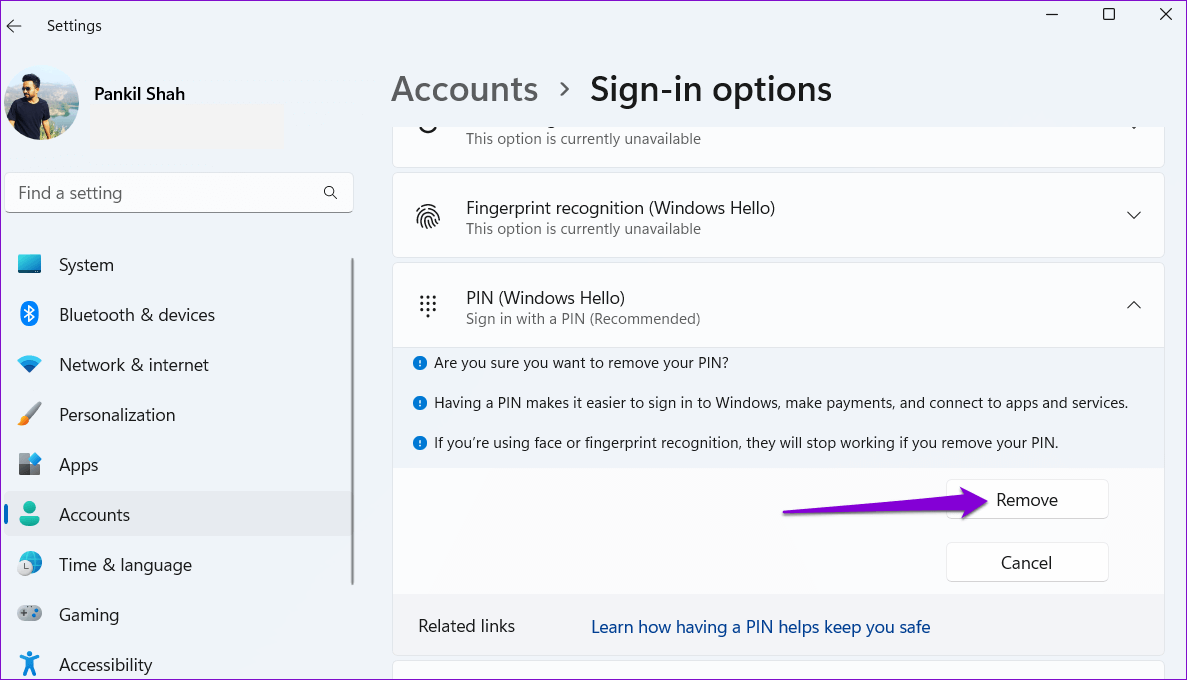Go to Network & internet settings
Screen dimensions: 1187x680
tap(178, 365)
